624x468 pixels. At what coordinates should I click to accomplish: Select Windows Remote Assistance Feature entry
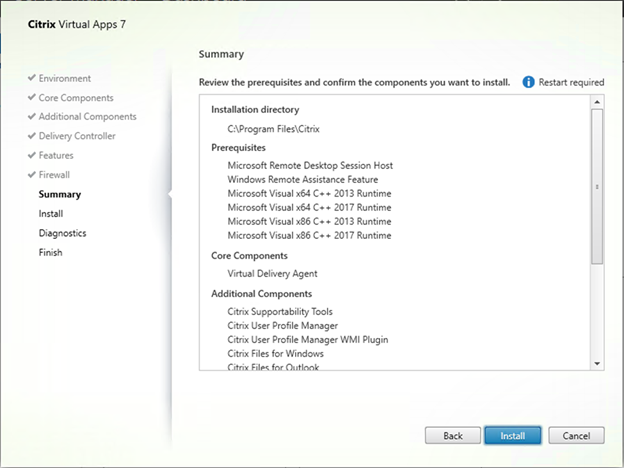click(303, 179)
